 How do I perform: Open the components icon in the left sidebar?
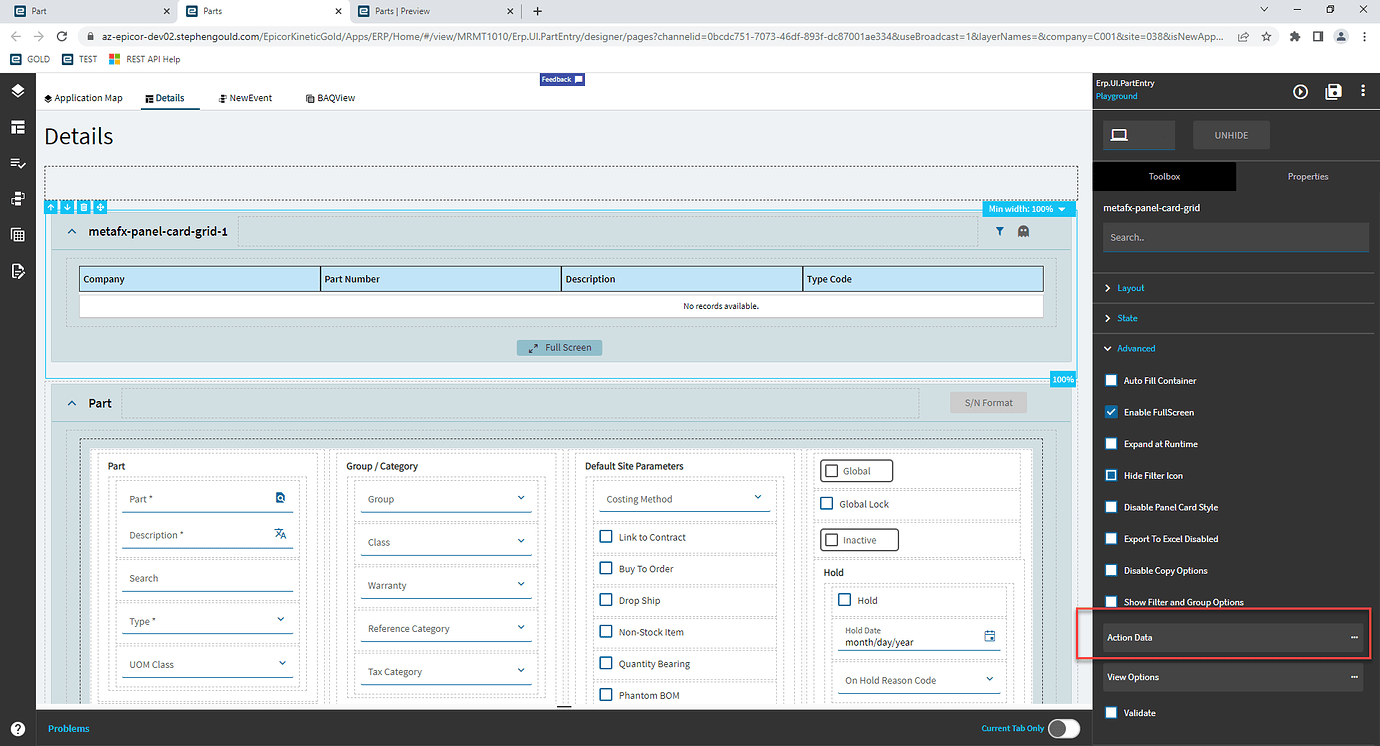point(17,198)
